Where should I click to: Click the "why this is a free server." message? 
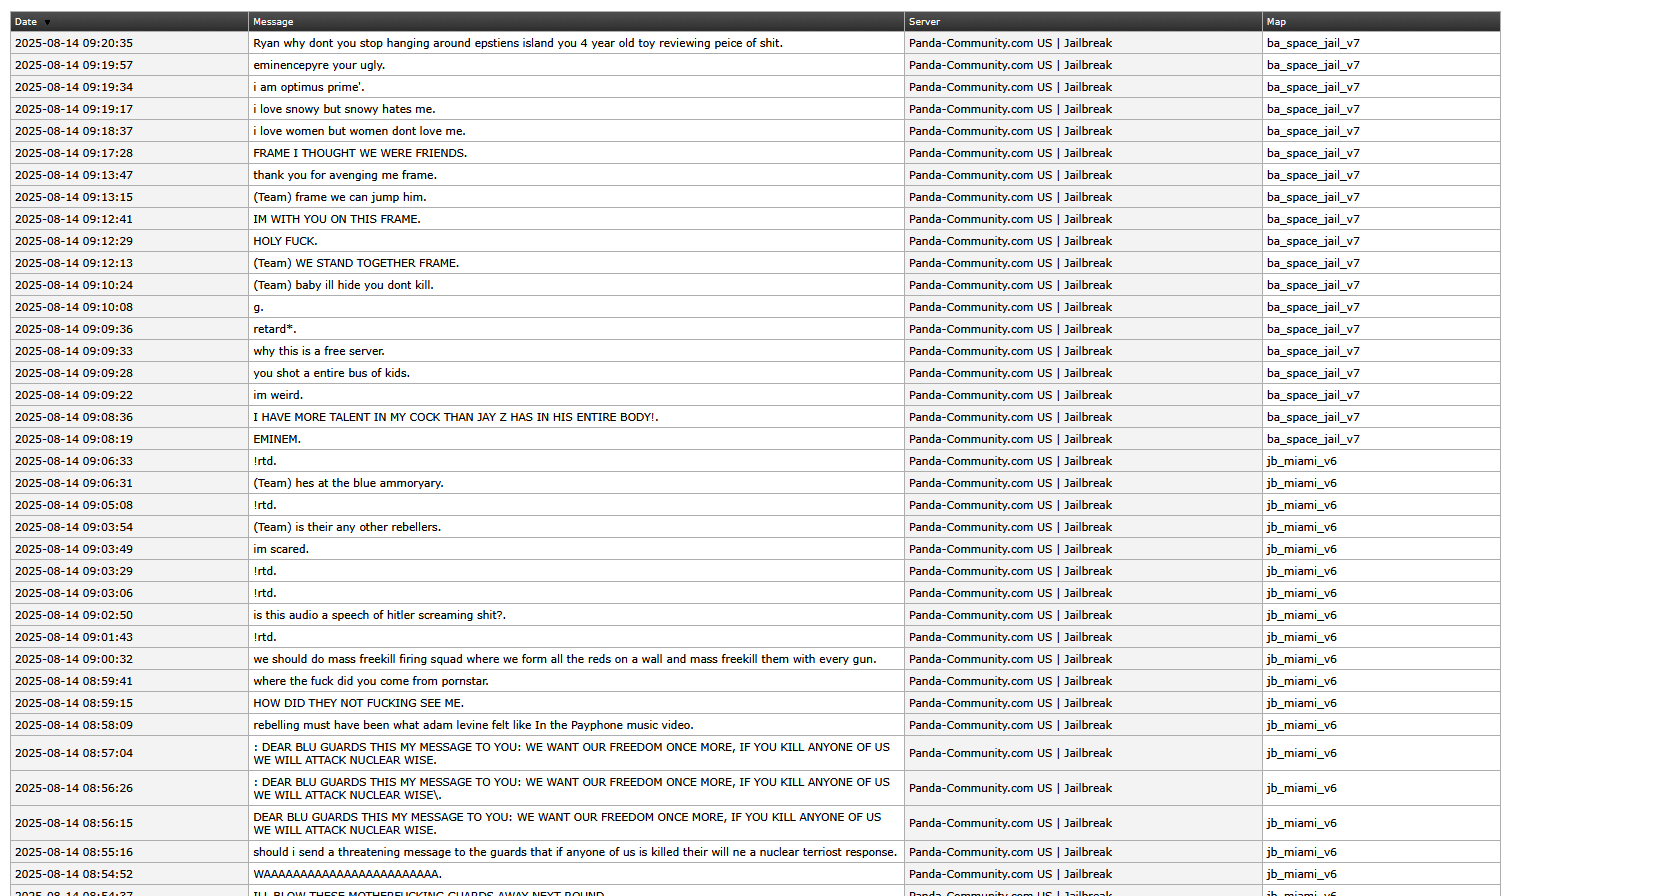[319, 351]
